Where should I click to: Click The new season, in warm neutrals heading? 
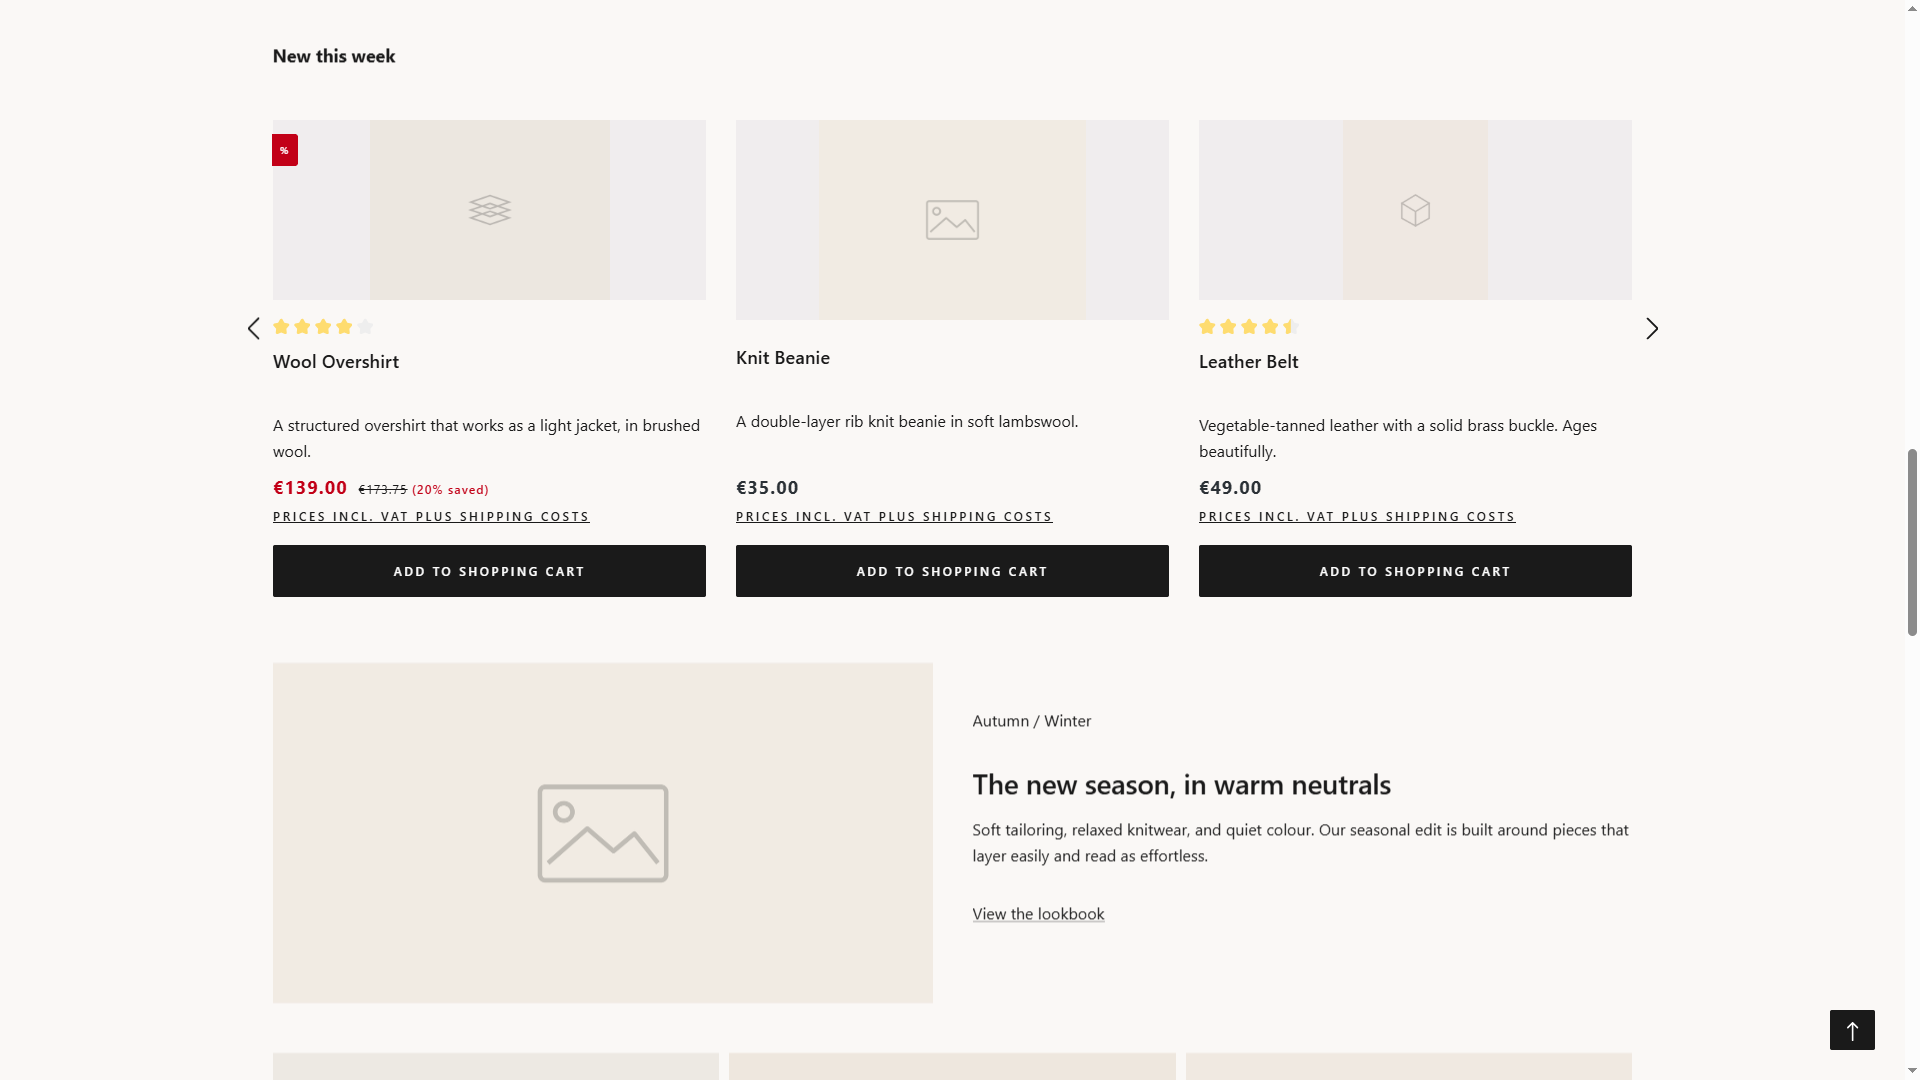click(1181, 785)
